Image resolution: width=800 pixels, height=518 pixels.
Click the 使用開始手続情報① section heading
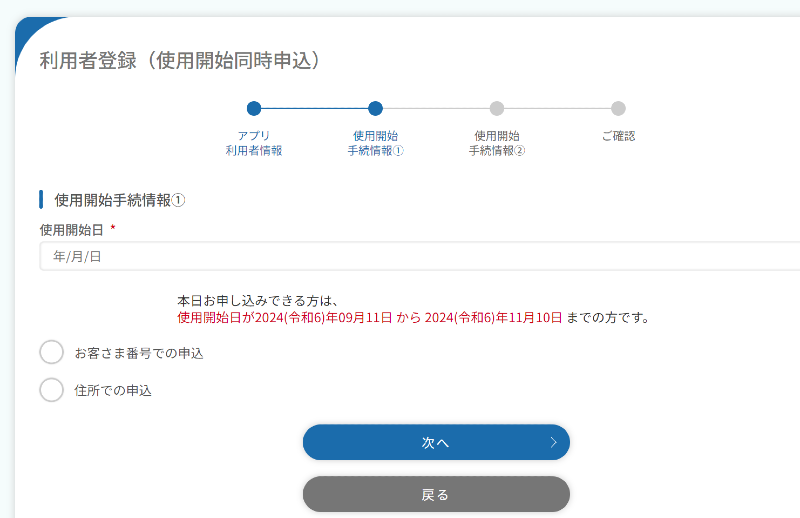(120, 200)
